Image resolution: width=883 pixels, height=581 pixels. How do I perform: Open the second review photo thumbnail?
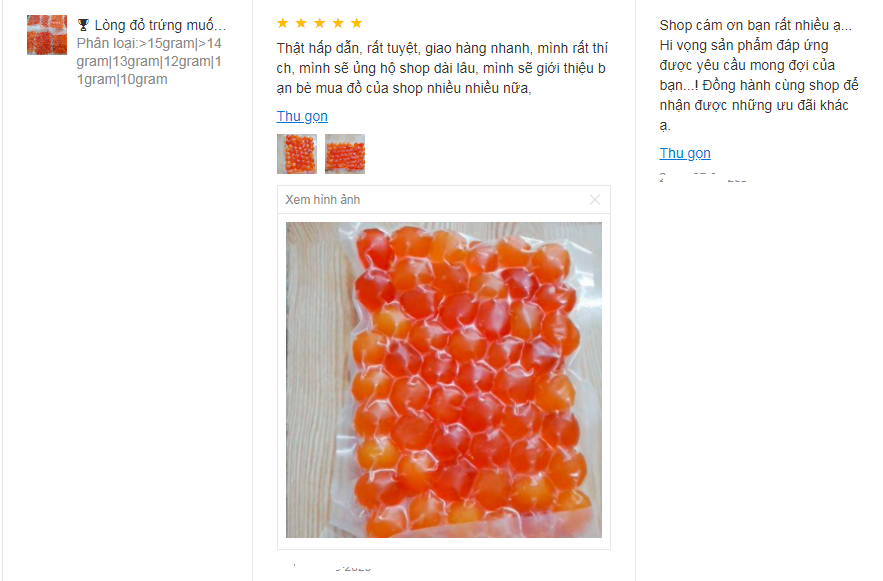[345, 154]
